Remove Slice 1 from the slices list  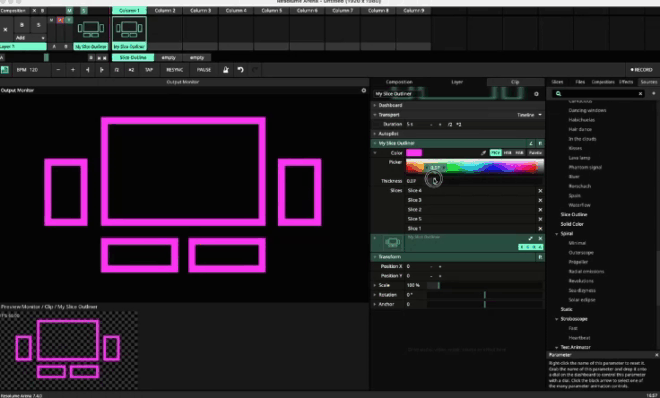(x=540, y=228)
